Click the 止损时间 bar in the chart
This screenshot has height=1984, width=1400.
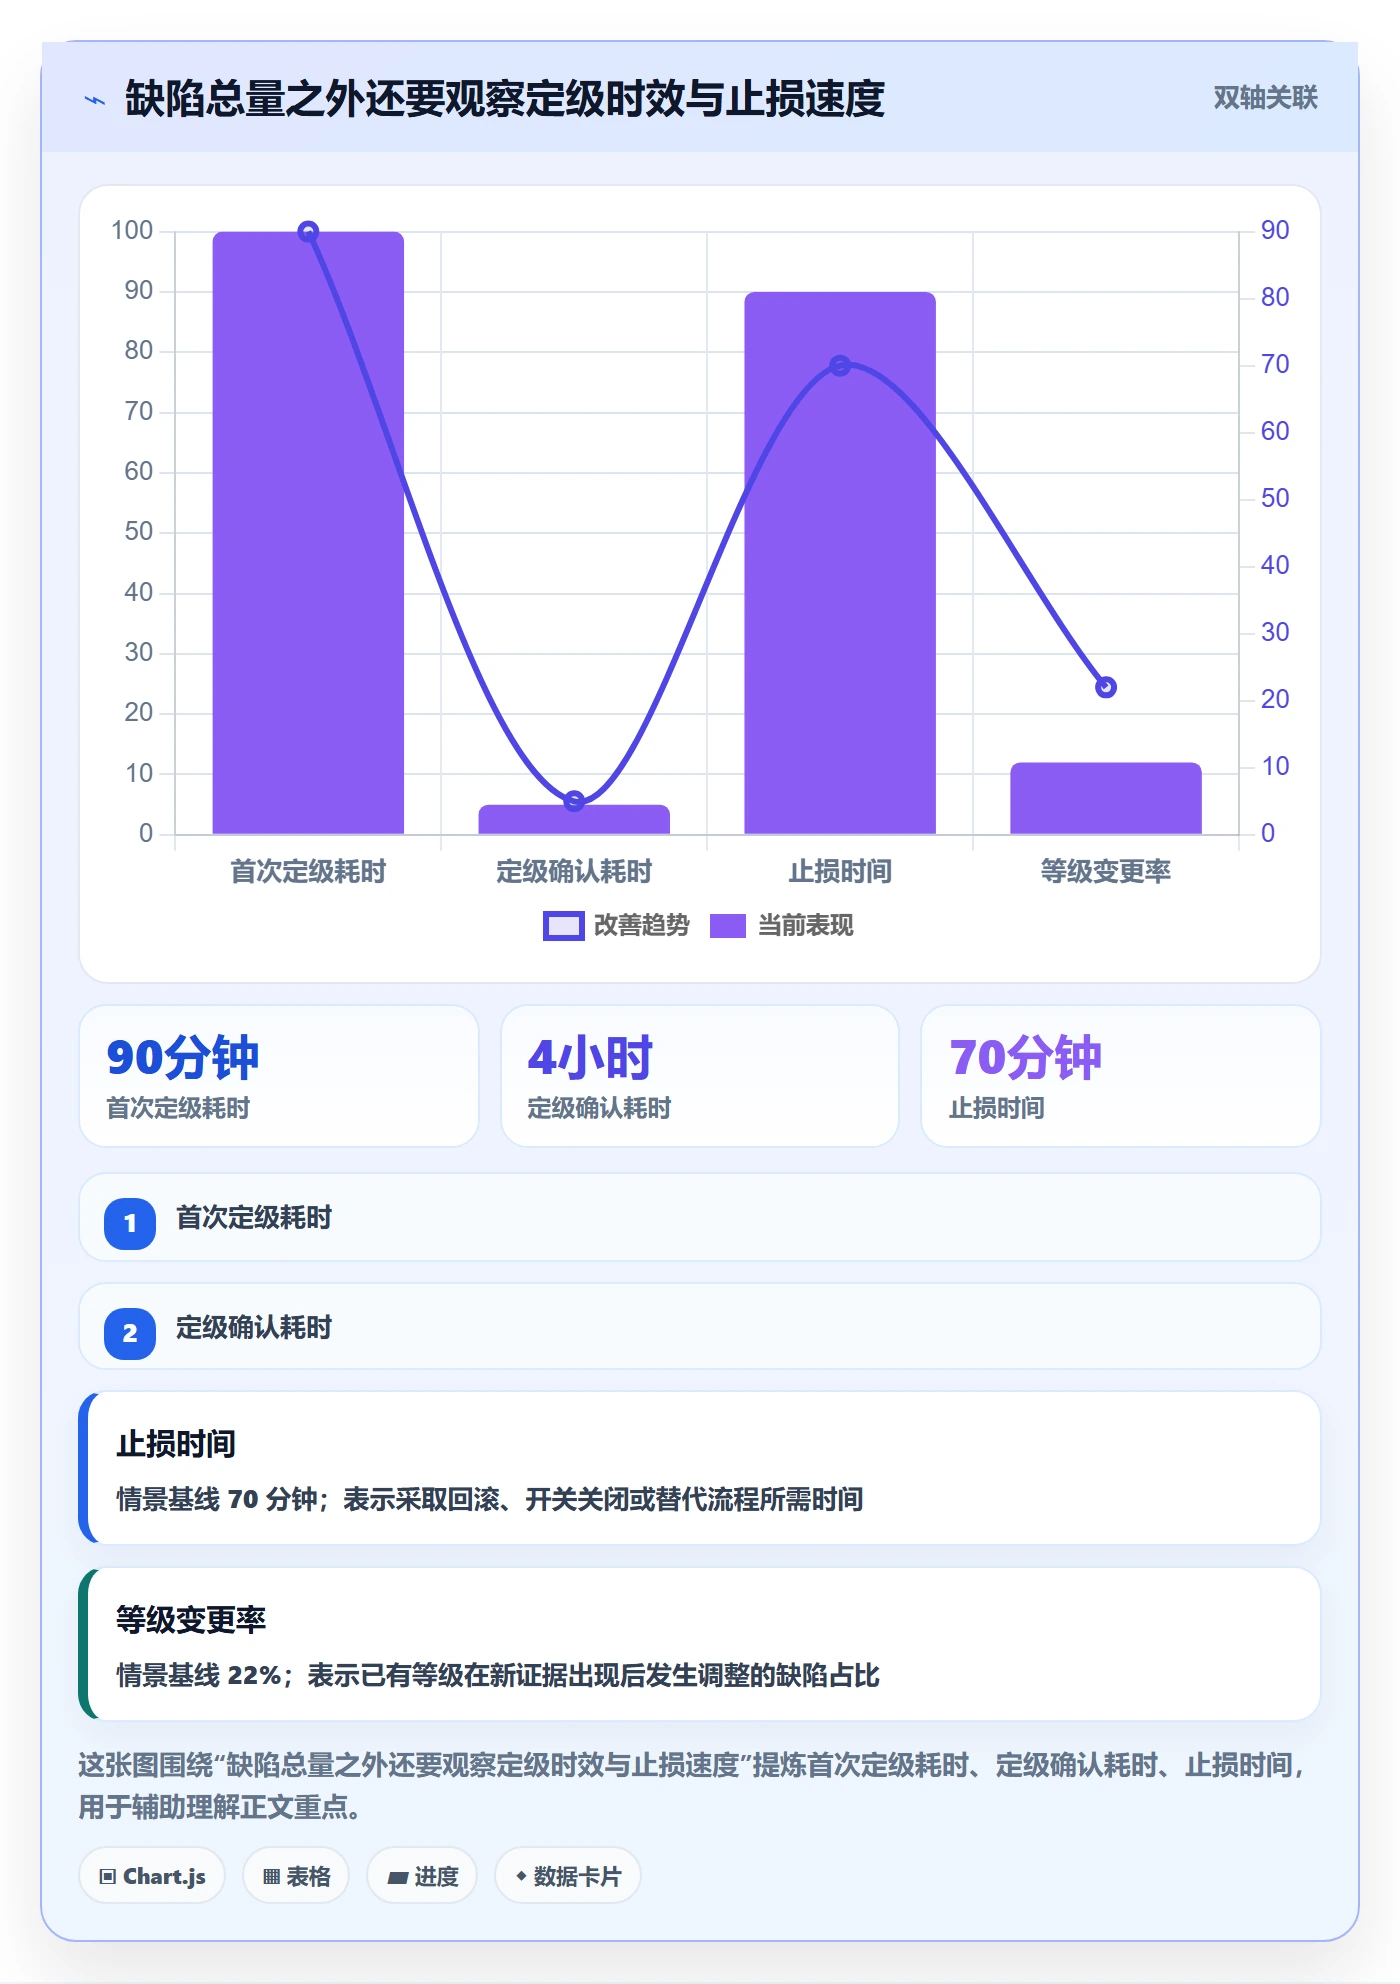tap(840, 563)
